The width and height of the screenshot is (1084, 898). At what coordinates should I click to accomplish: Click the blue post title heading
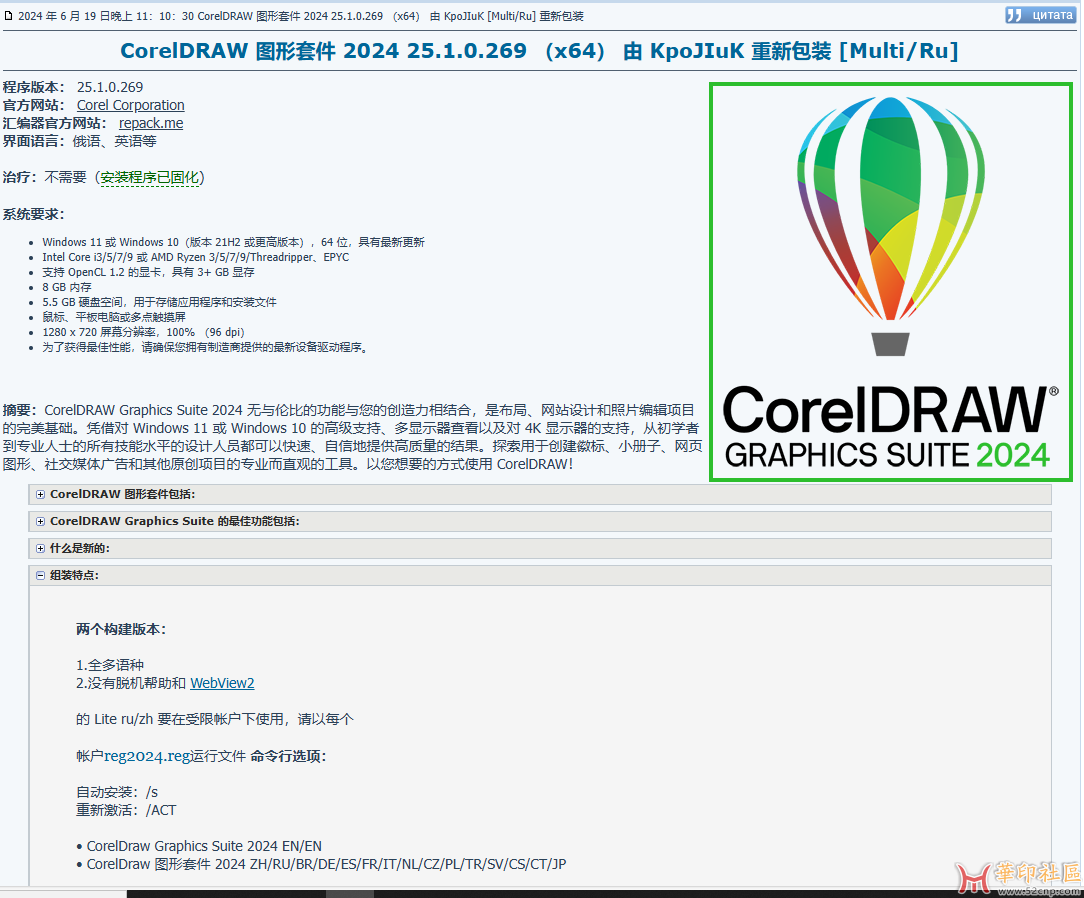click(x=539, y=51)
